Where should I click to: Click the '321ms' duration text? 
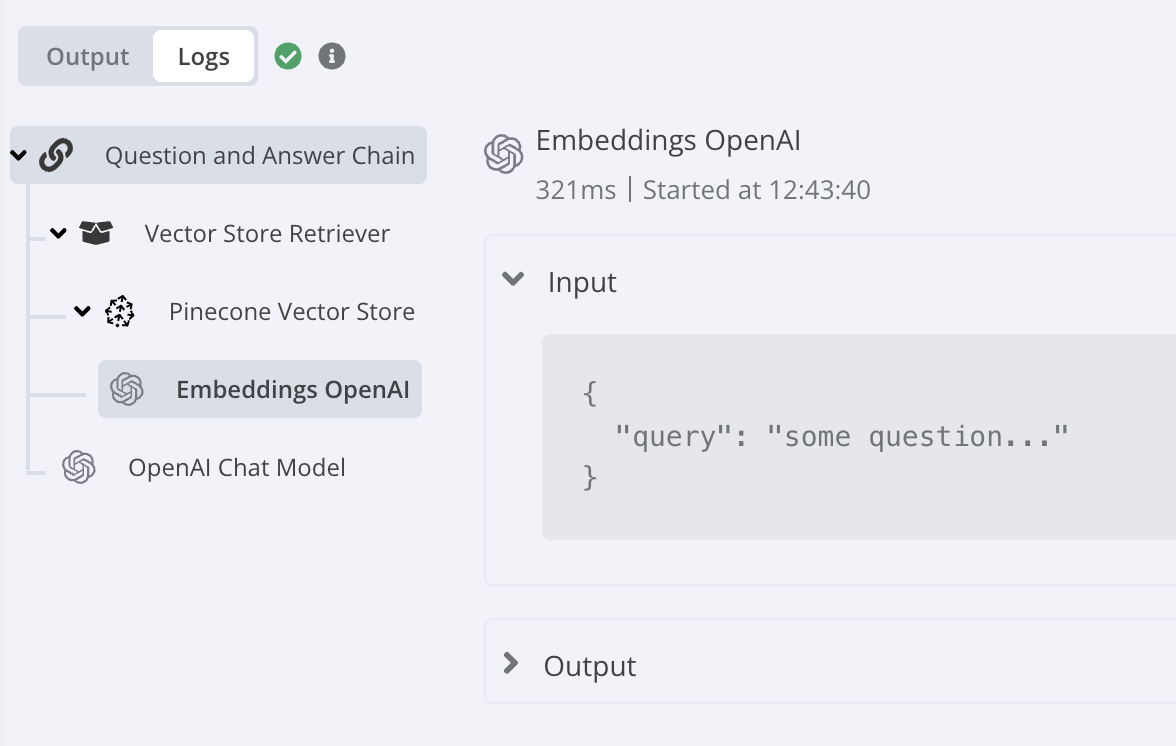click(x=576, y=190)
